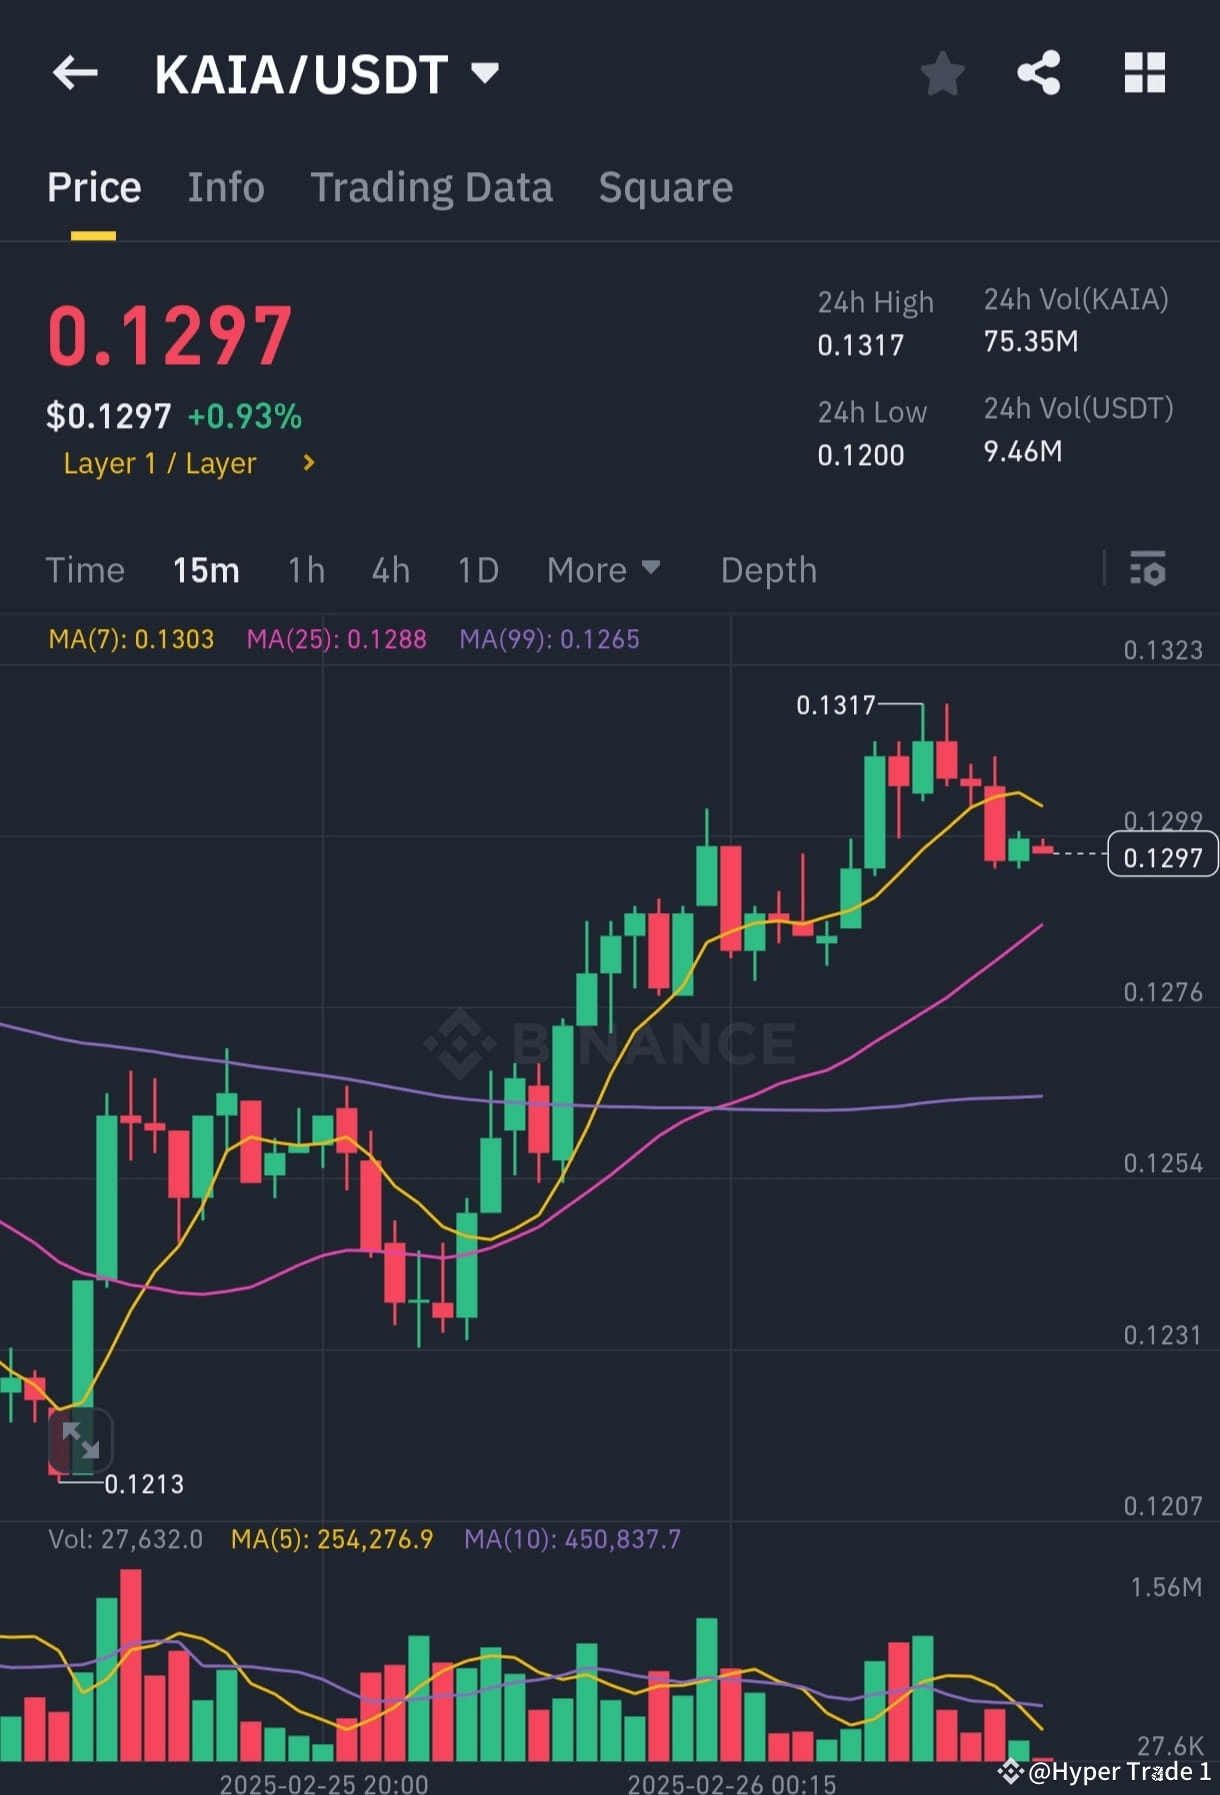Image resolution: width=1220 pixels, height=1795 pixels.
Task: Select the Depth view option
Action: click(768, 570)
